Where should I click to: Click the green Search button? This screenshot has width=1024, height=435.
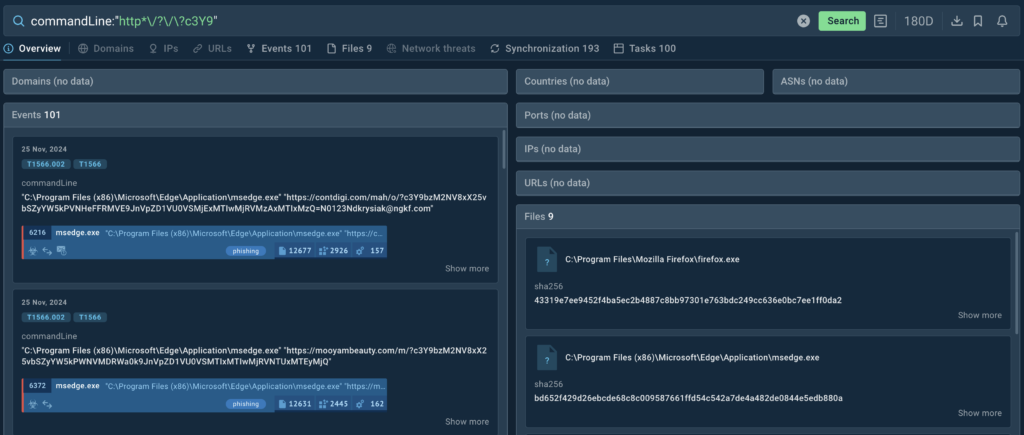(842, 21)
